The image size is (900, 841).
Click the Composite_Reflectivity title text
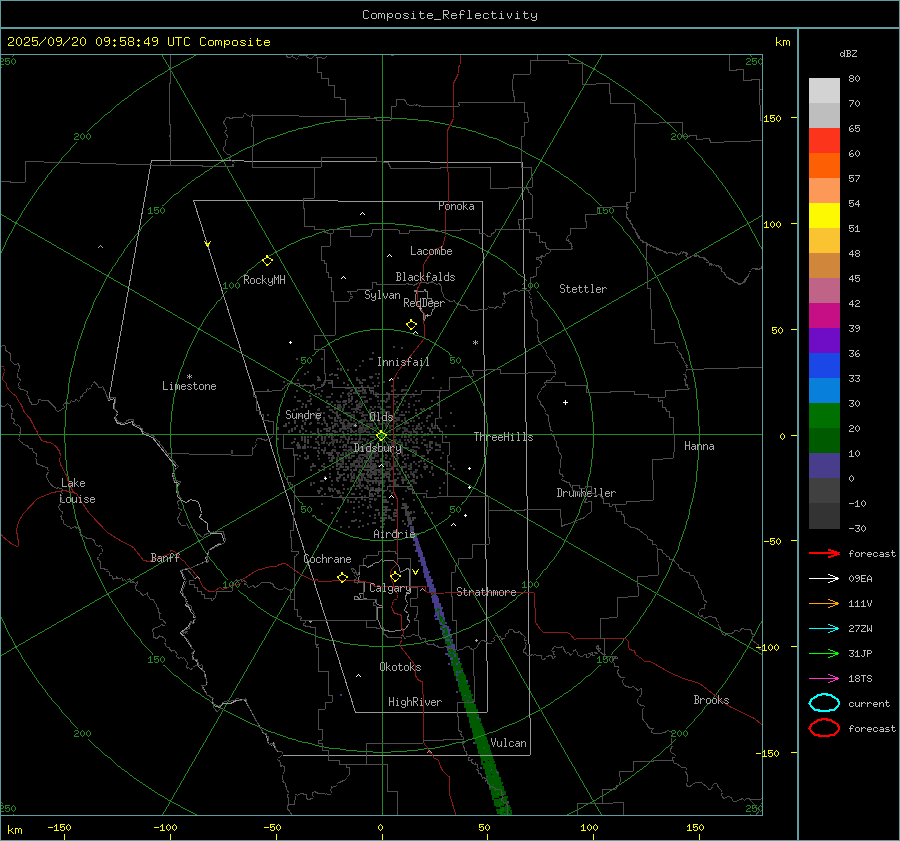coord(449,15)
